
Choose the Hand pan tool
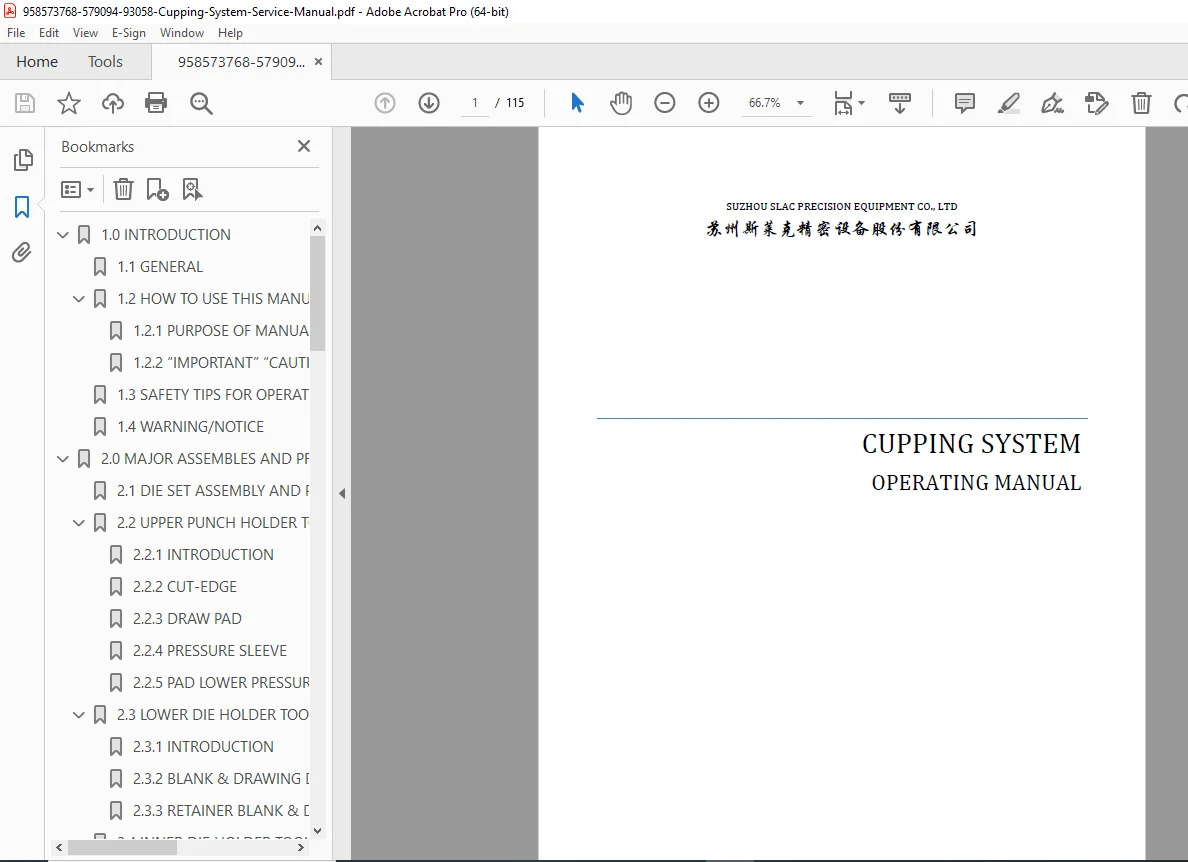pyautogui.click(x=621, y=103)
